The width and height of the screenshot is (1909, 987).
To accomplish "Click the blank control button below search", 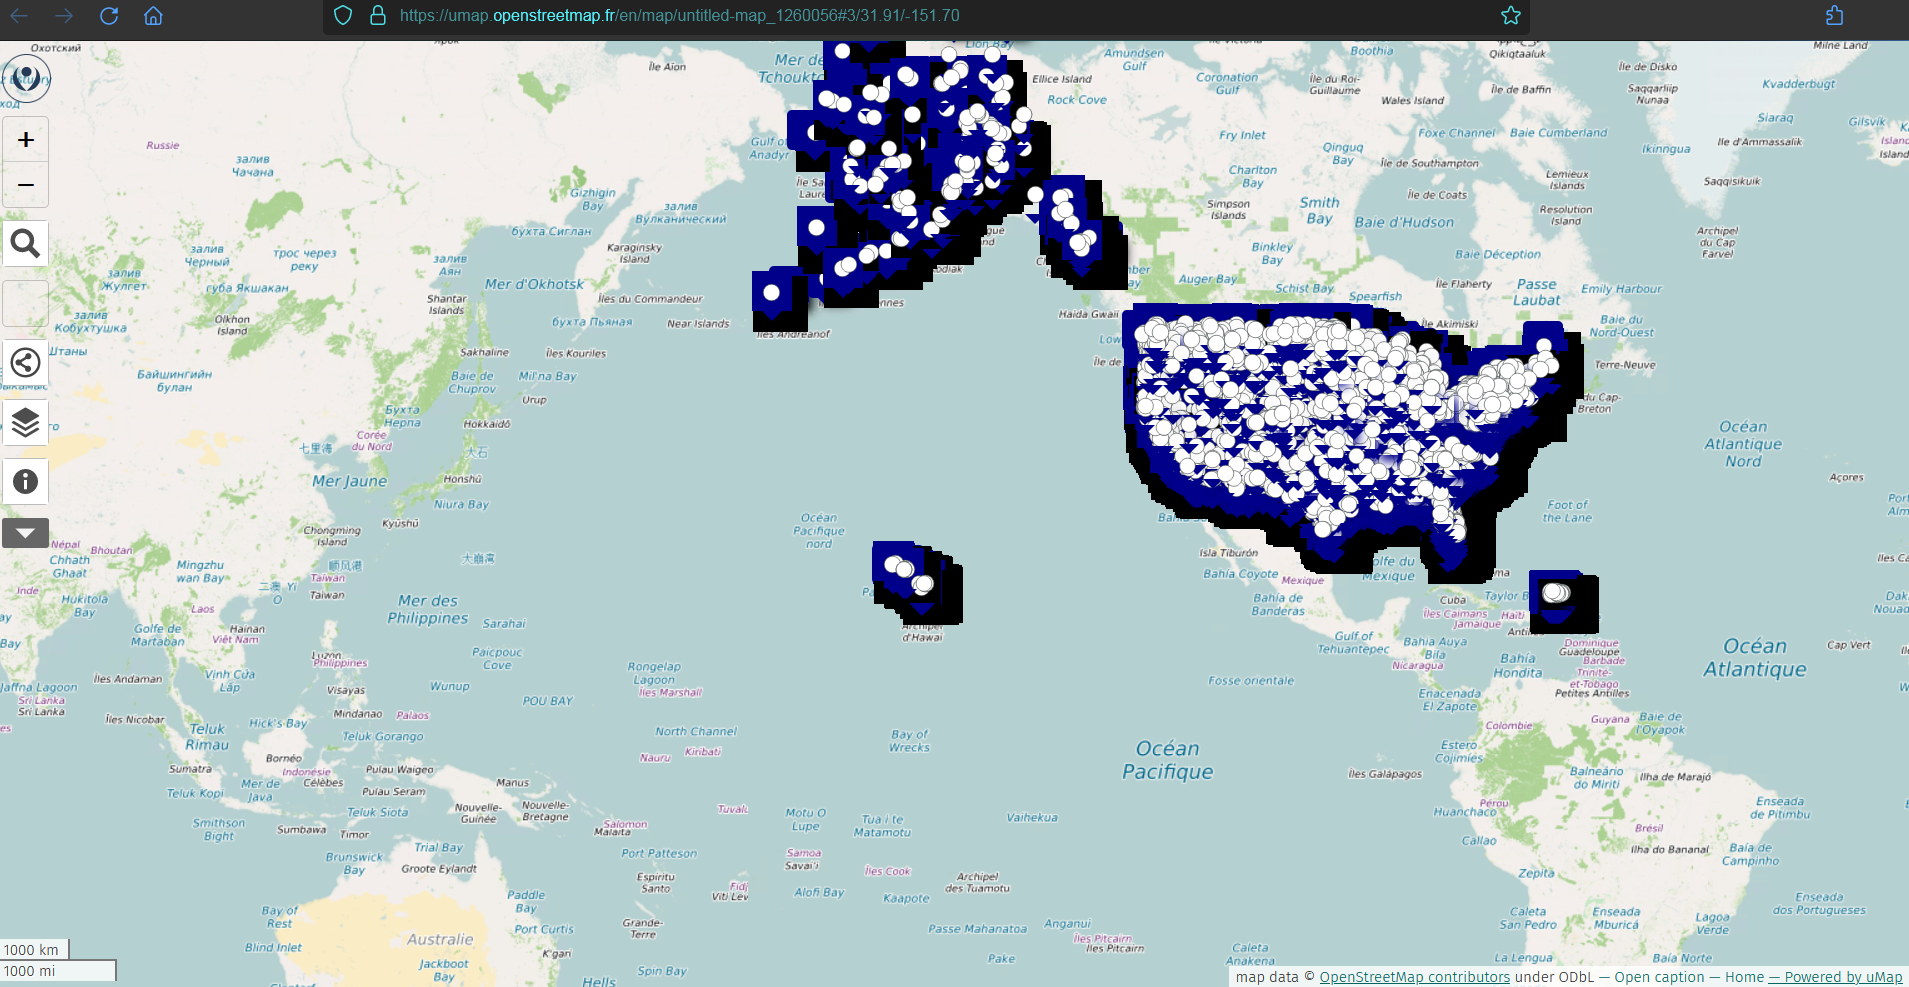I will point(26,303).
